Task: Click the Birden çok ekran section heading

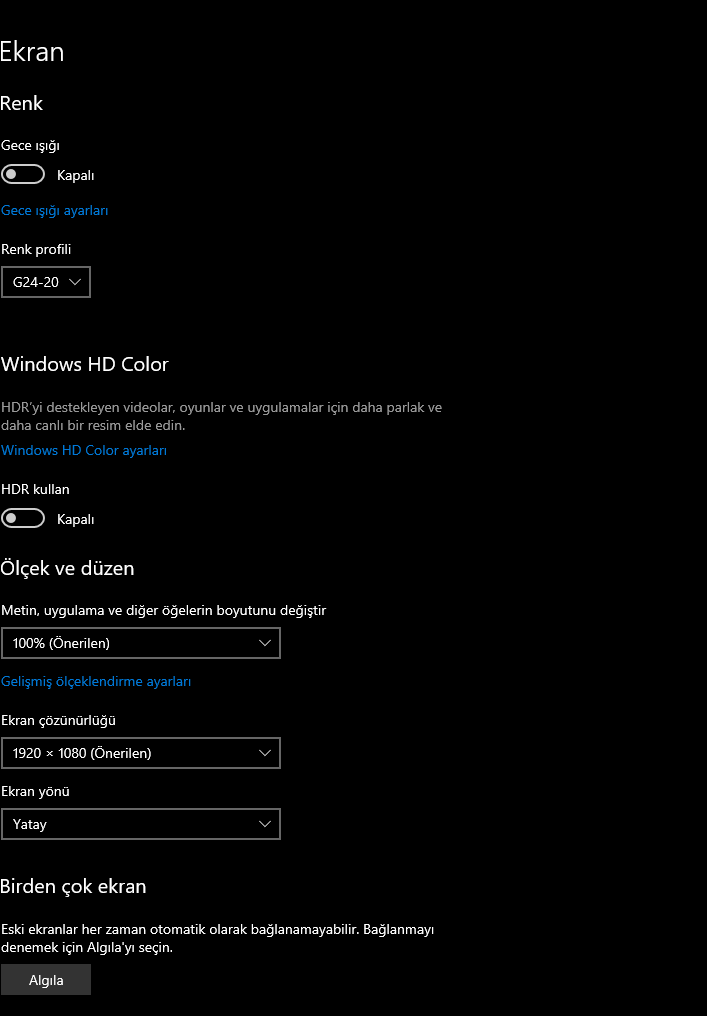Action: [x=74, y=887]
